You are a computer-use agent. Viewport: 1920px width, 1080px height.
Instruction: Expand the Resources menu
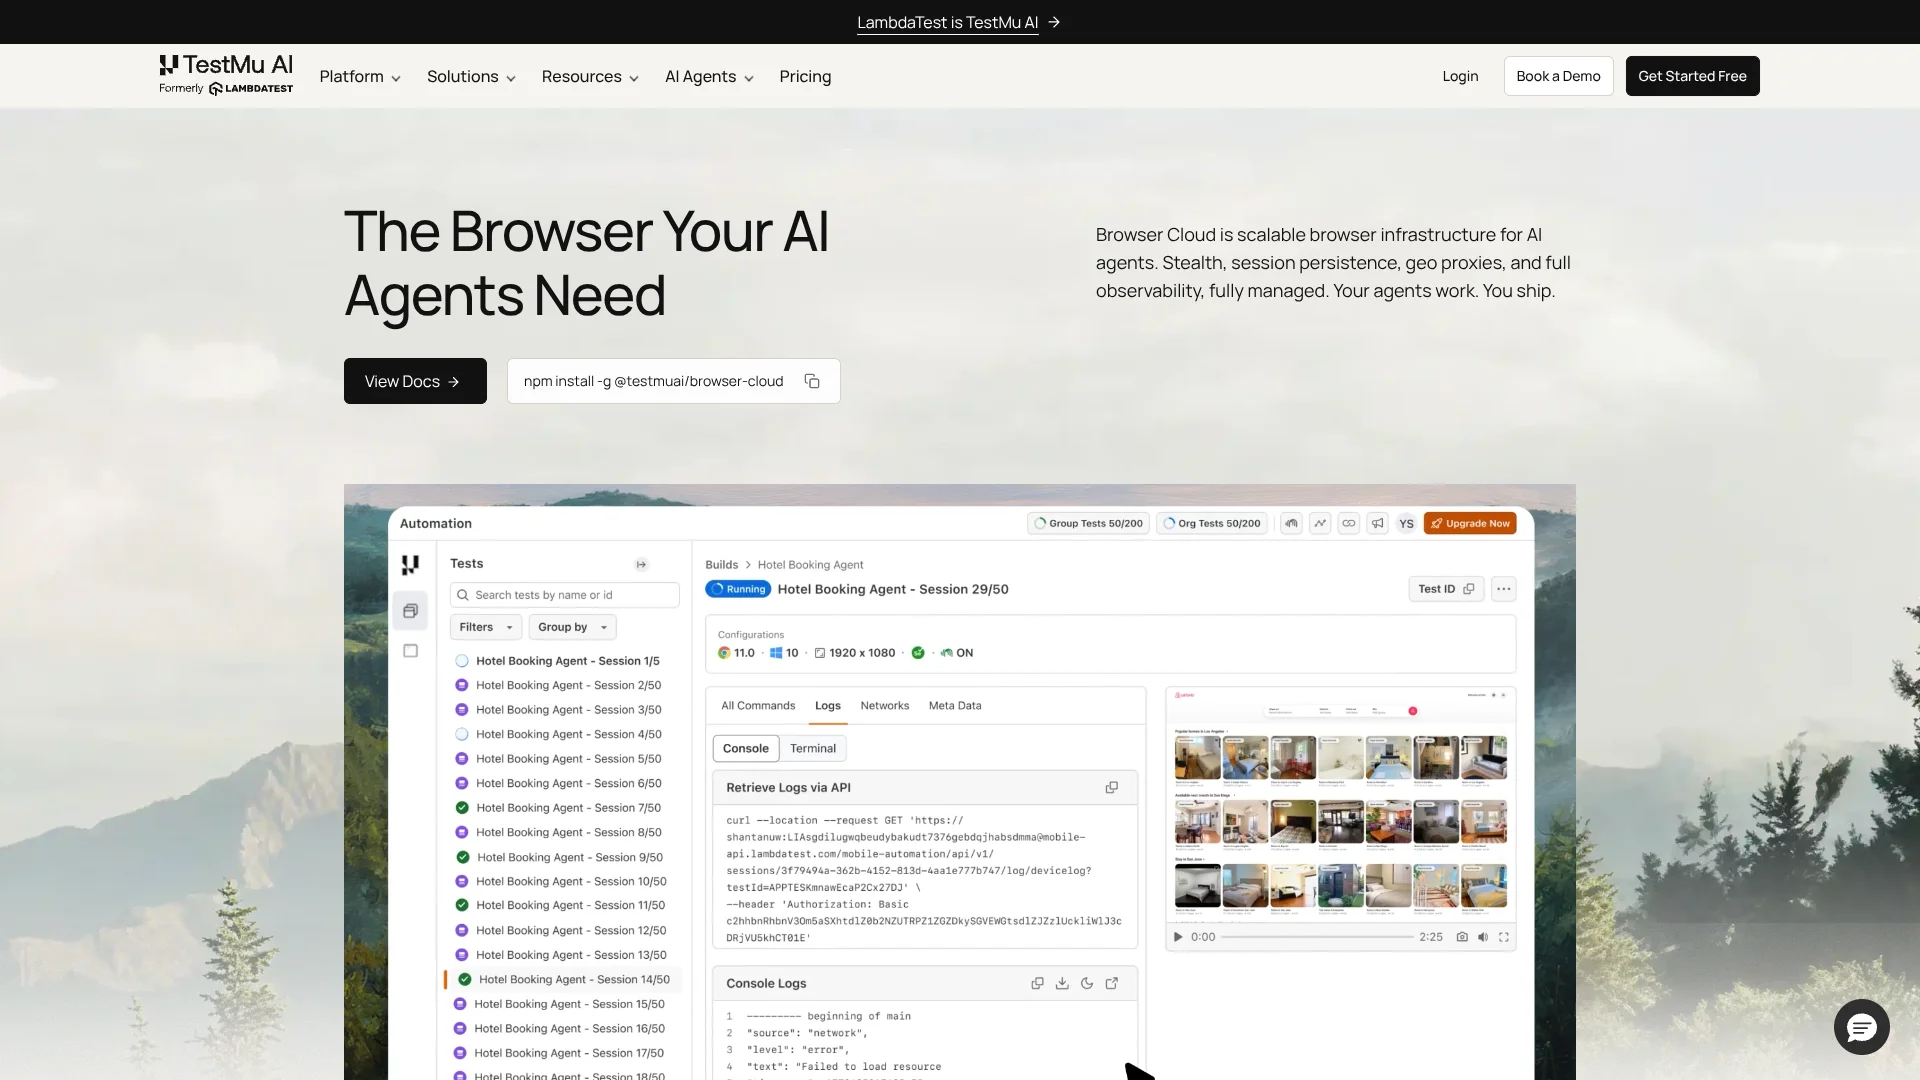tap(590, 77)
